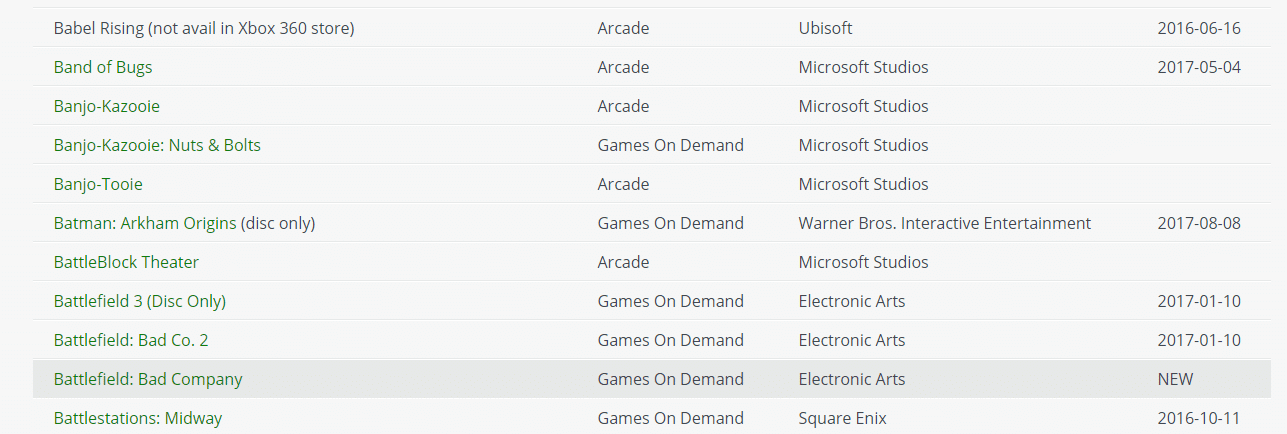The image size is (1287, 434).
Task: Click Warner Bros. Interactive Entertainment publisher cell
Action: [944, 223]
